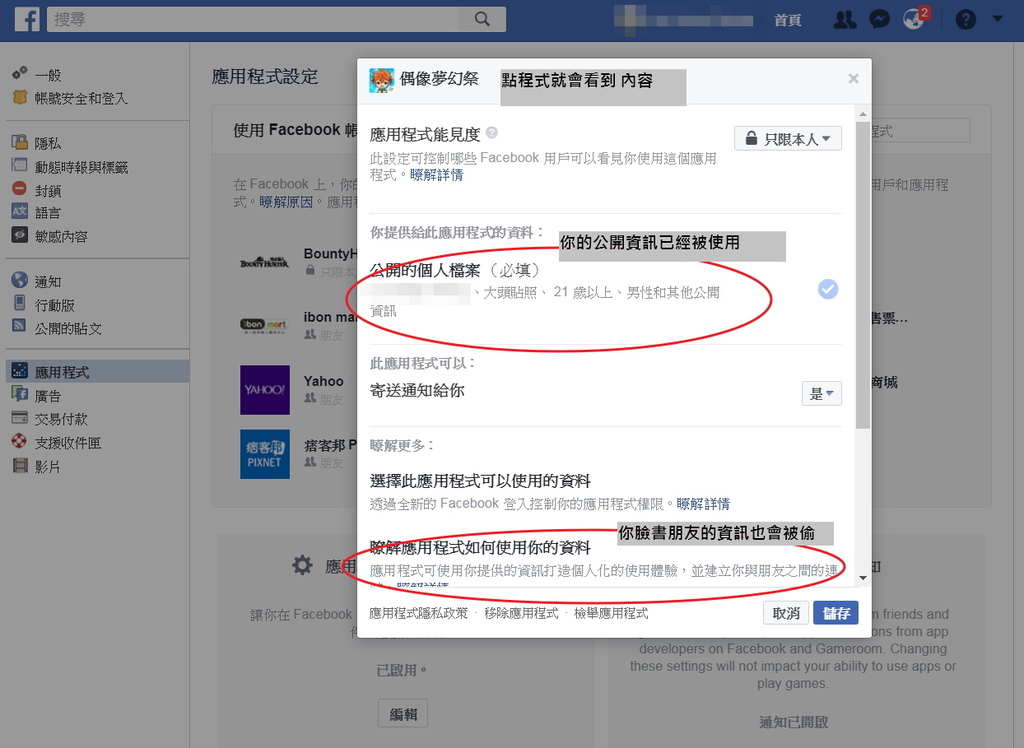Go to 首頁 in the top bar
Screen dimensions: 1024x748
788,20
